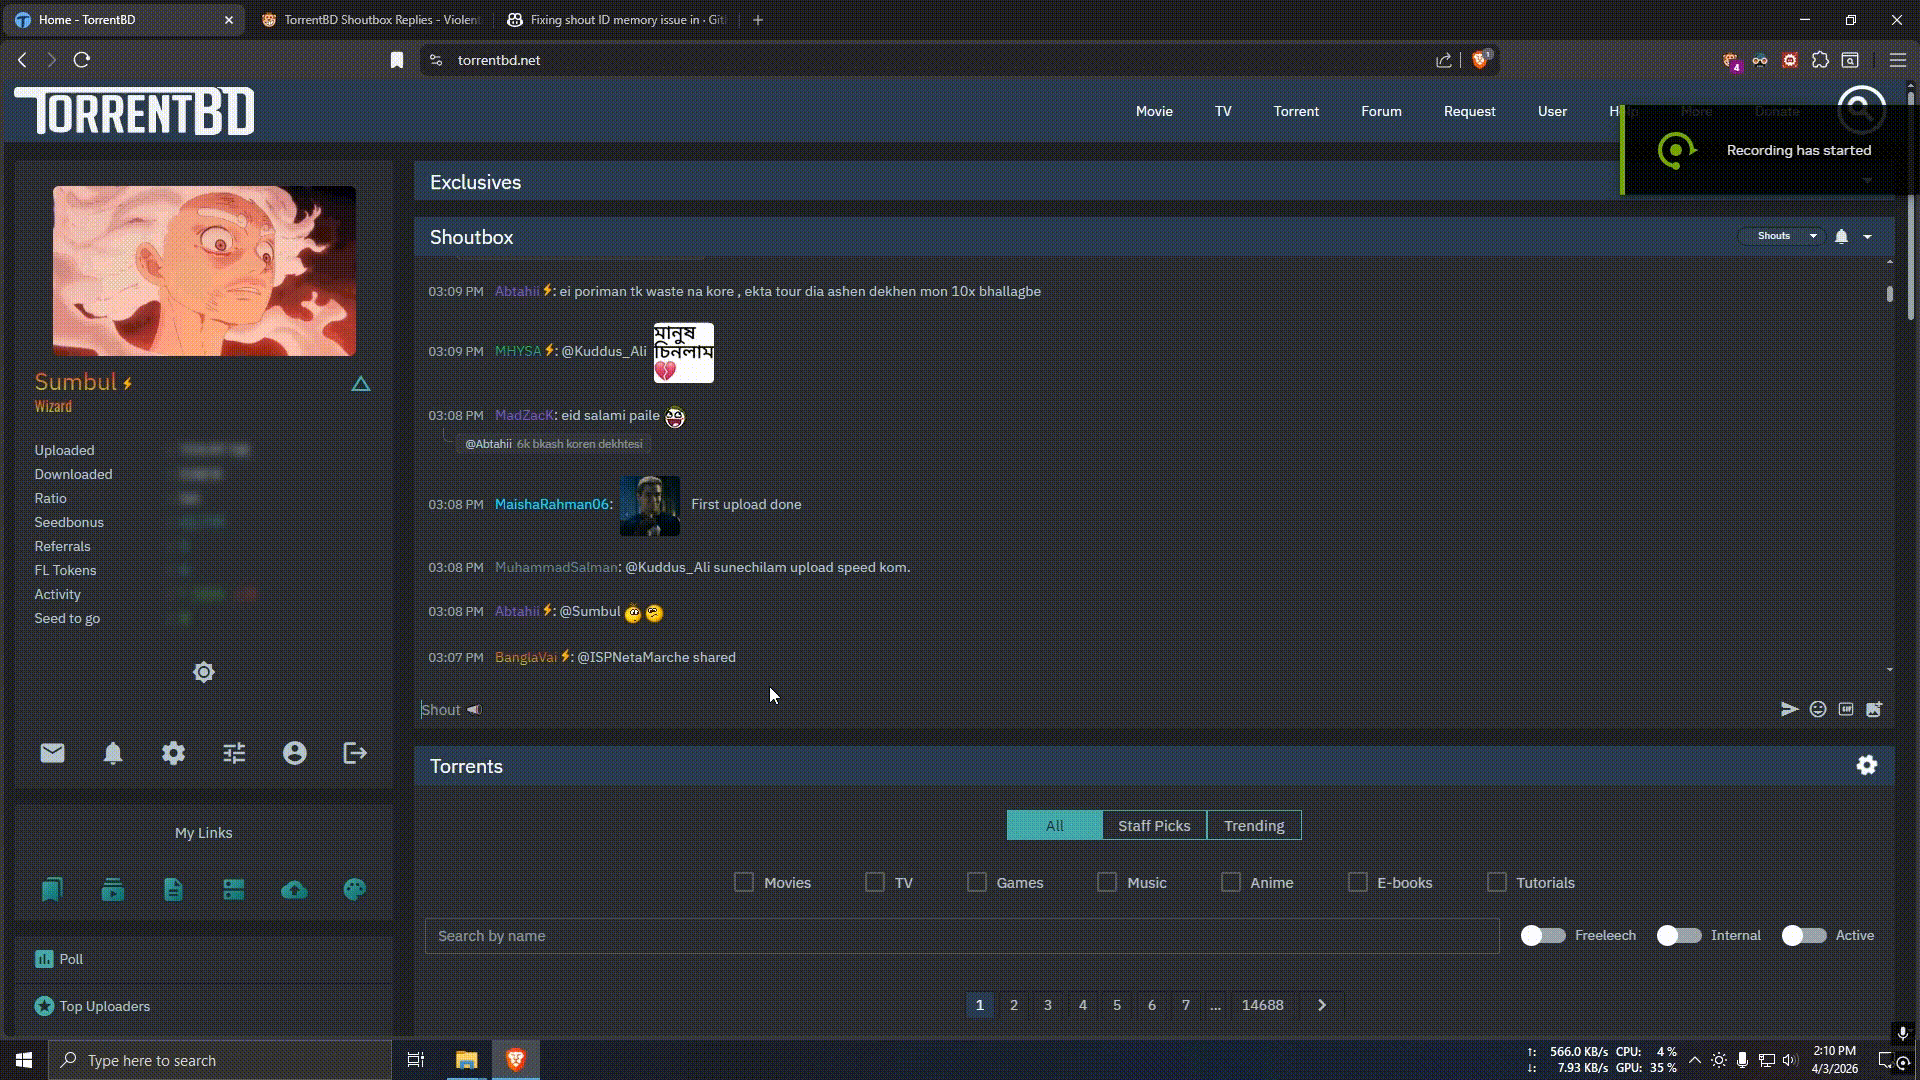Open the Forum menu in the navigation bar
1920x1080 pixels.
(1380, 111)
